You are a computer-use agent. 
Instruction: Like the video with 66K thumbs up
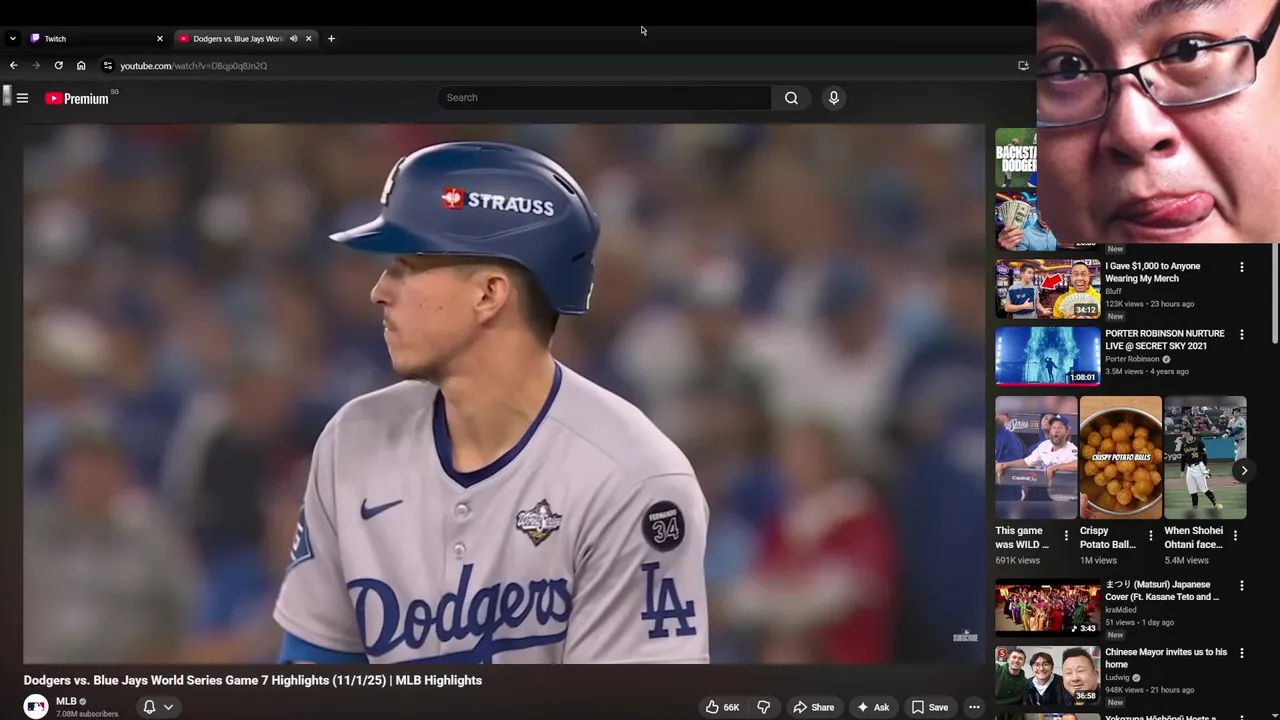click(722, 707)
